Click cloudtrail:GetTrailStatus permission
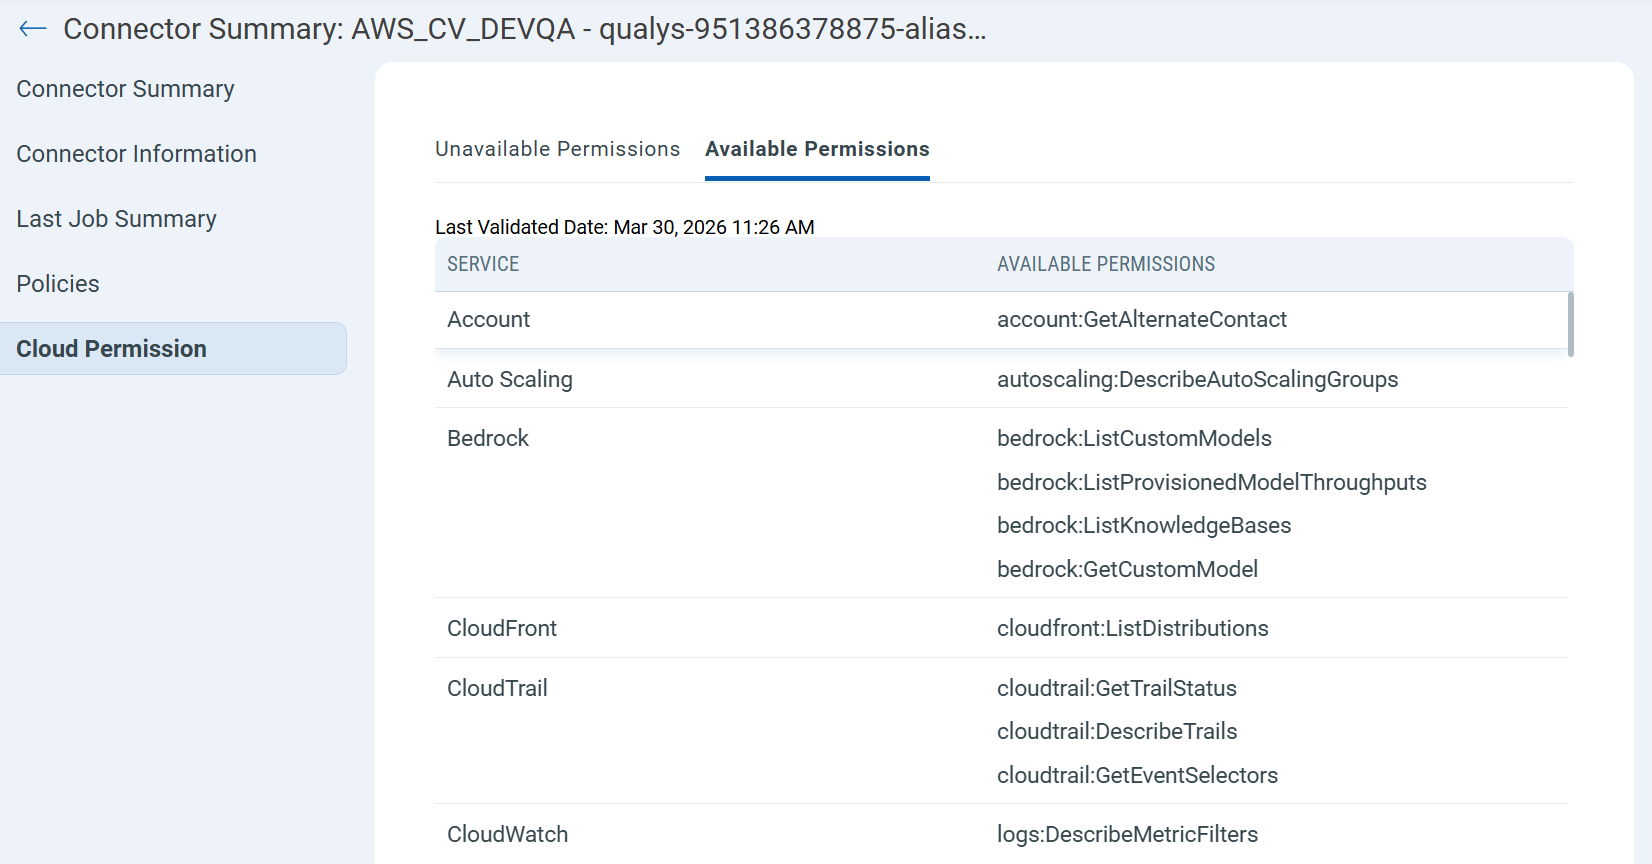The height and width of the screenshot is (864, 1652). [x=1117, y=689]
